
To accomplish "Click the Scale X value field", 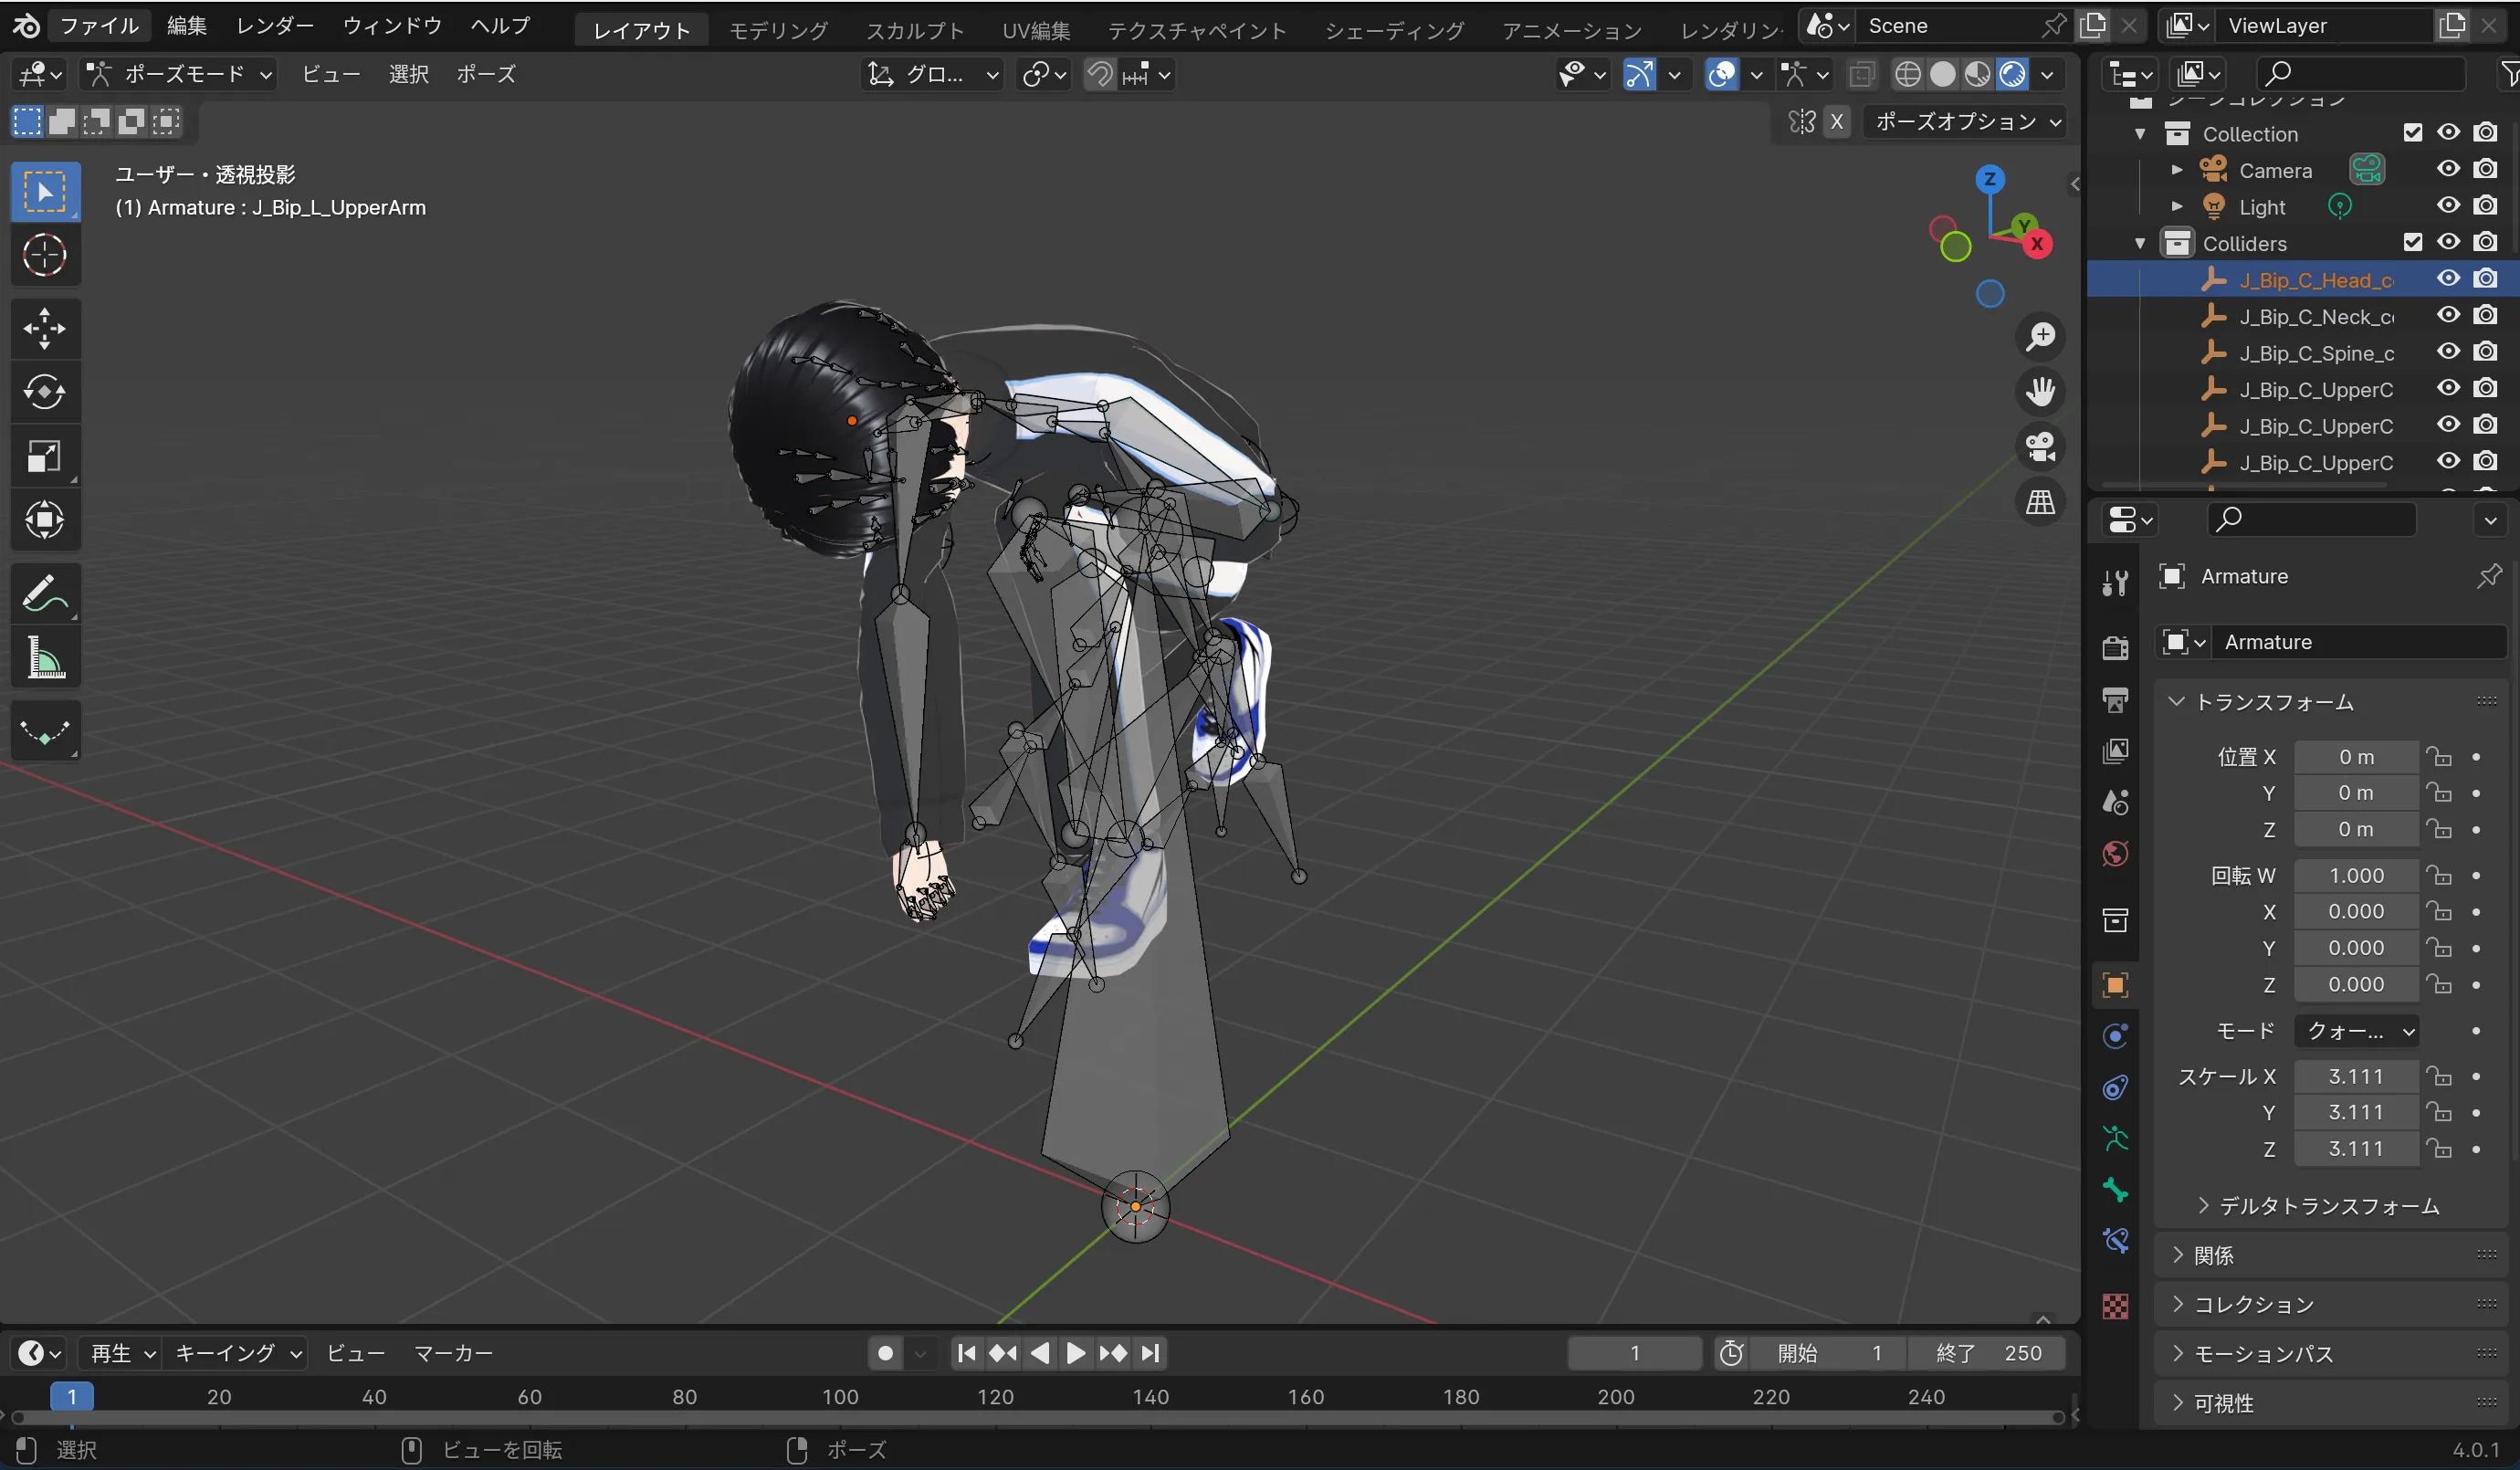I will point(2355,1076).
